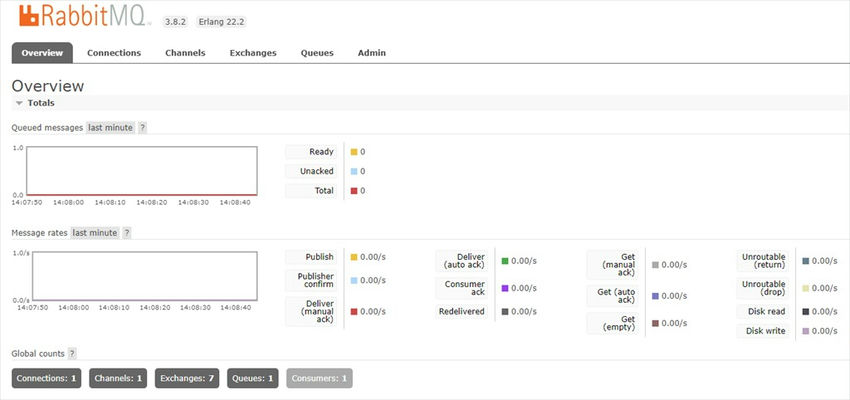
Task: Click the Redelivered label
Action: [x=461, y=312]
